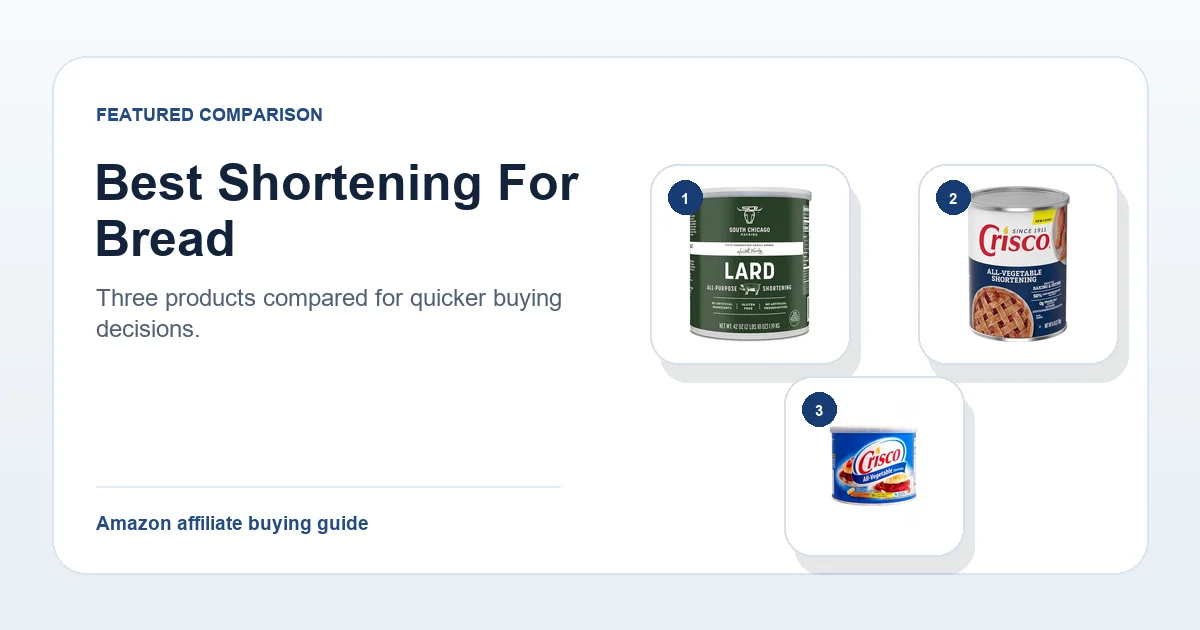
Task: Click the number 1 badge
Action: [685, 199]
